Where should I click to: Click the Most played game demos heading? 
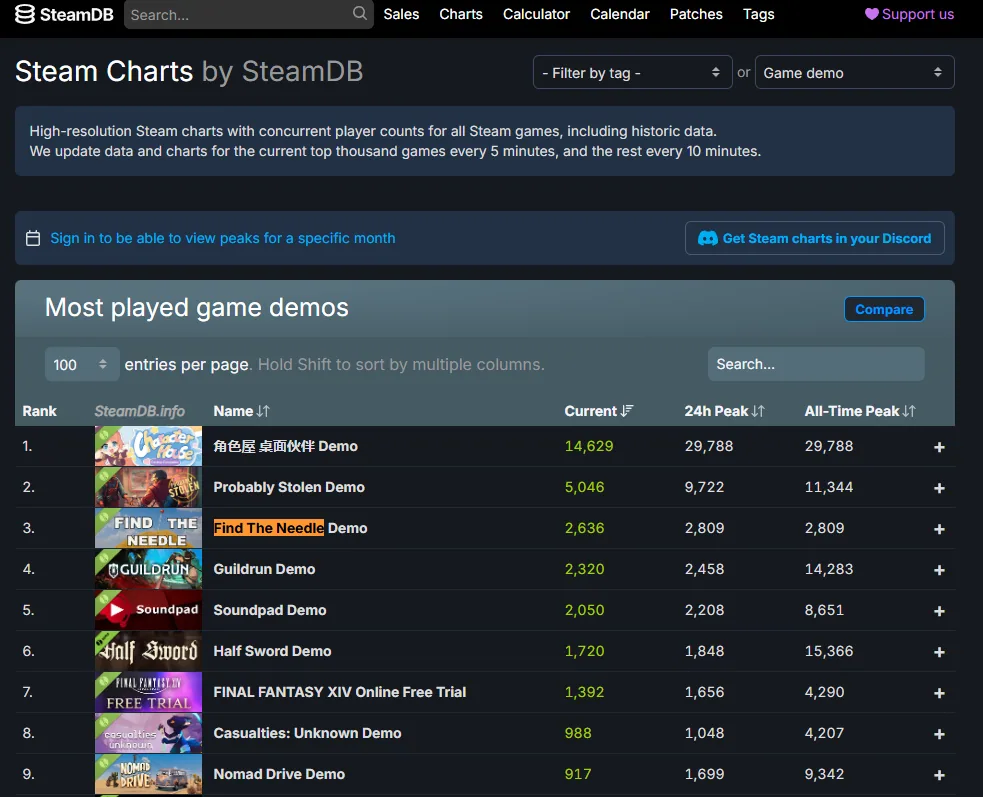pos(196,308)
